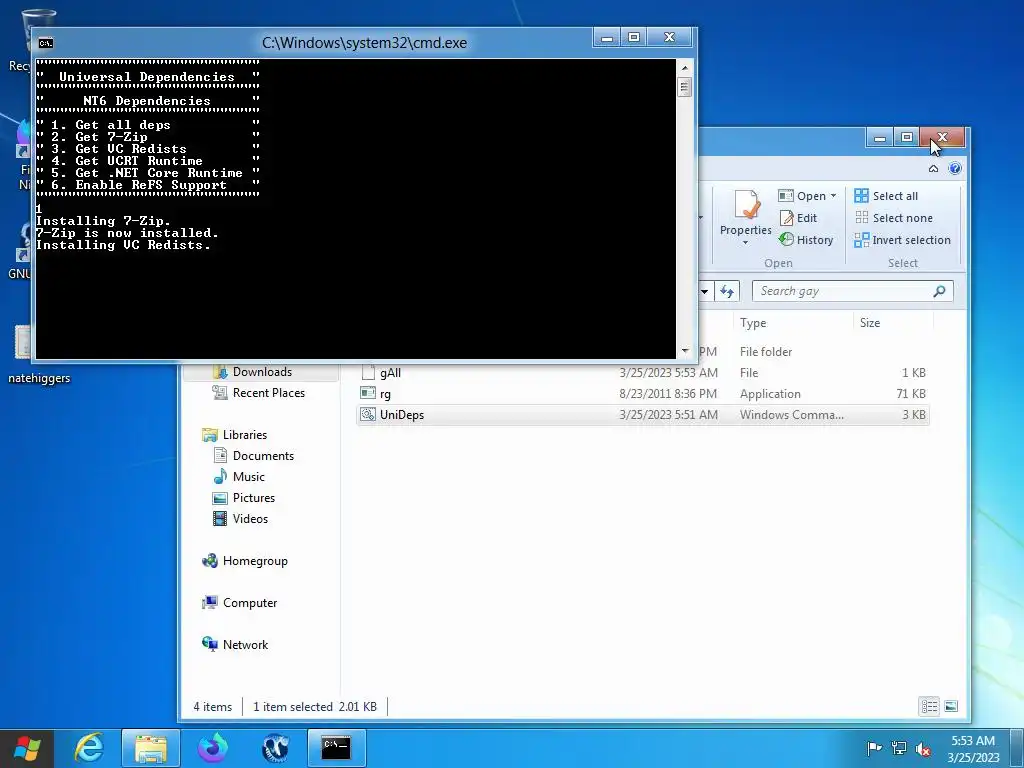Select Network in navigation pane
Viewport: 1024px width, 768px height.
pos(245,645)
